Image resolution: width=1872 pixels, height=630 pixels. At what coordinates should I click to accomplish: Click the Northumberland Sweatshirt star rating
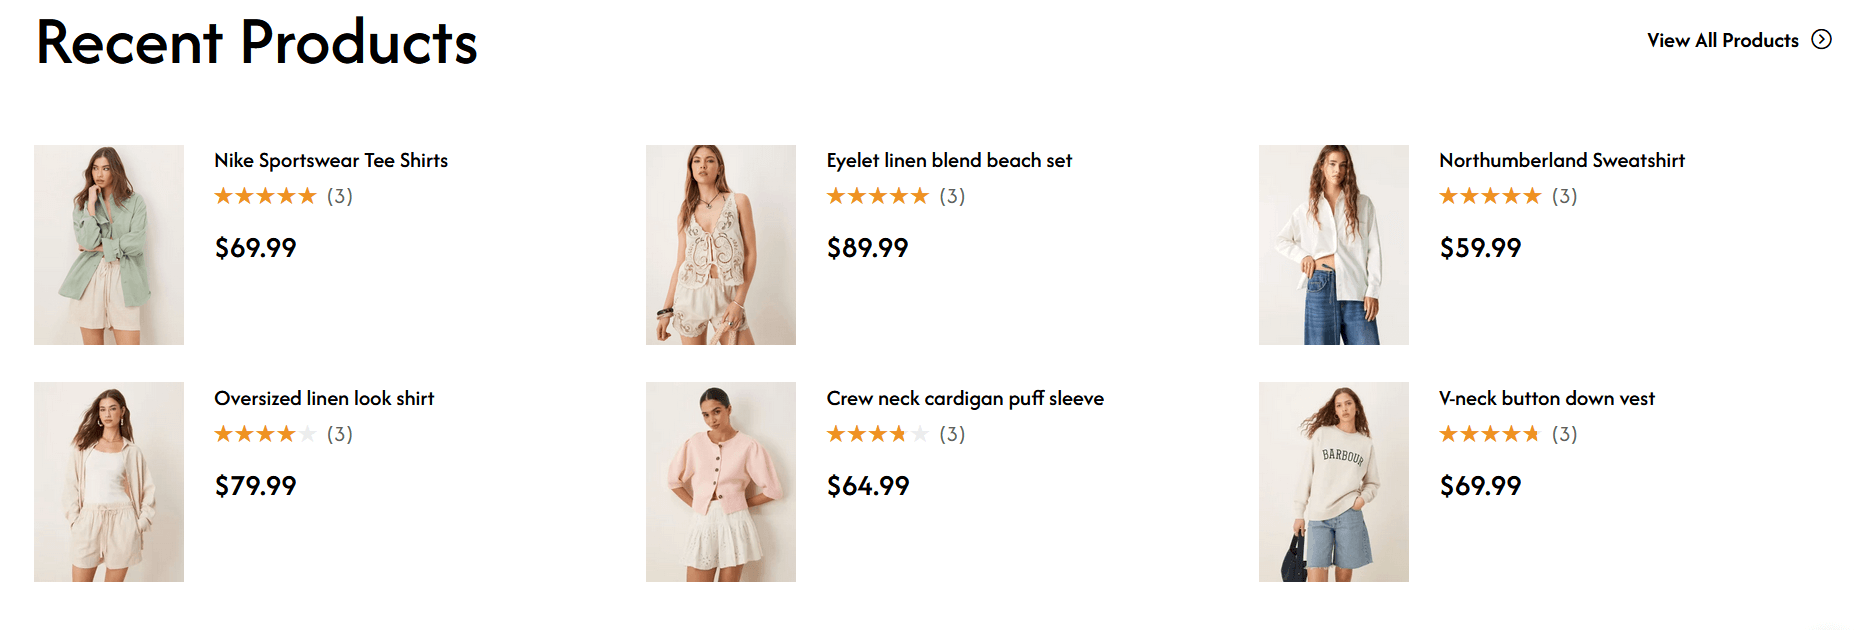point(1490,196)
